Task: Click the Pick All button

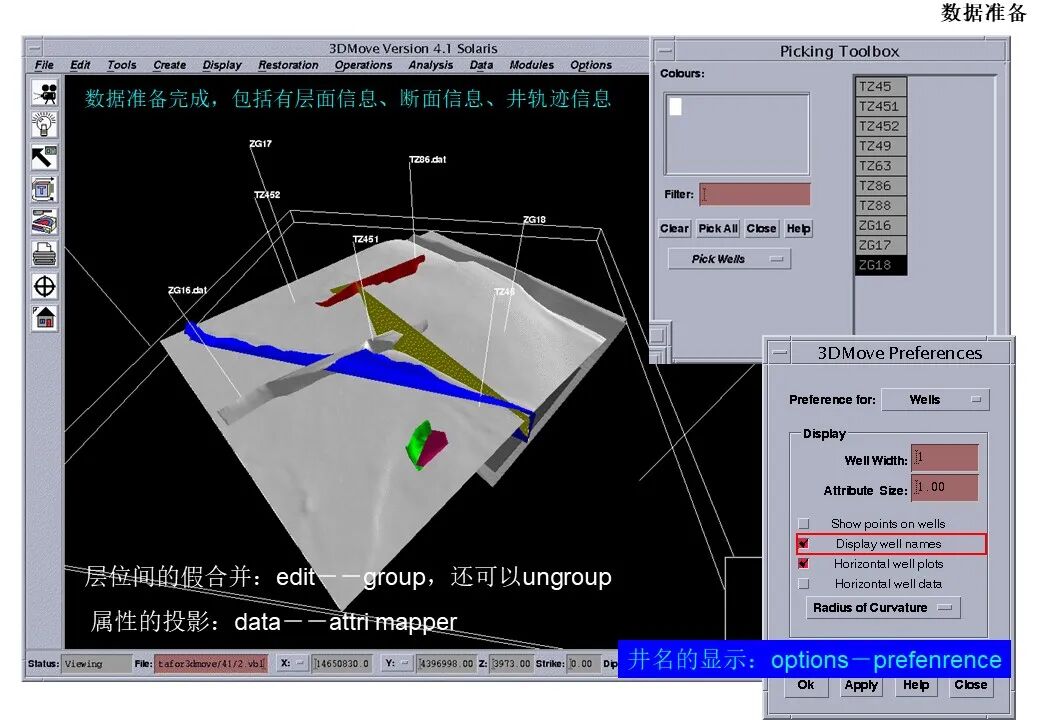Action: pos(718,229)
